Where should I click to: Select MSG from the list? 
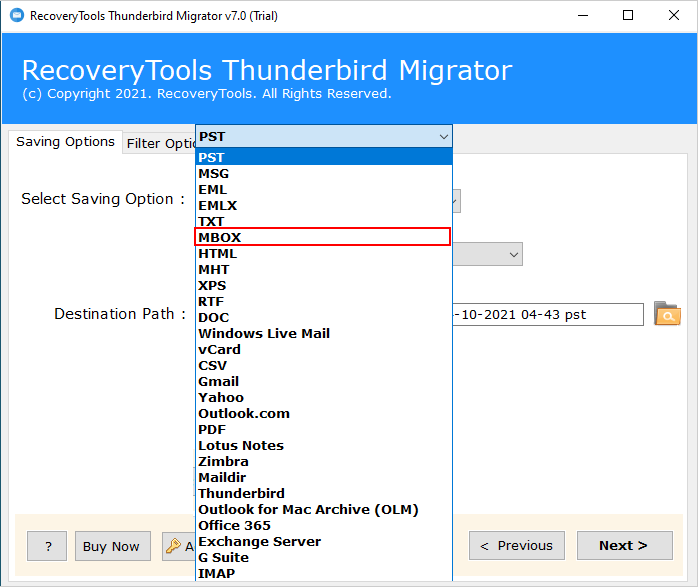324,174
